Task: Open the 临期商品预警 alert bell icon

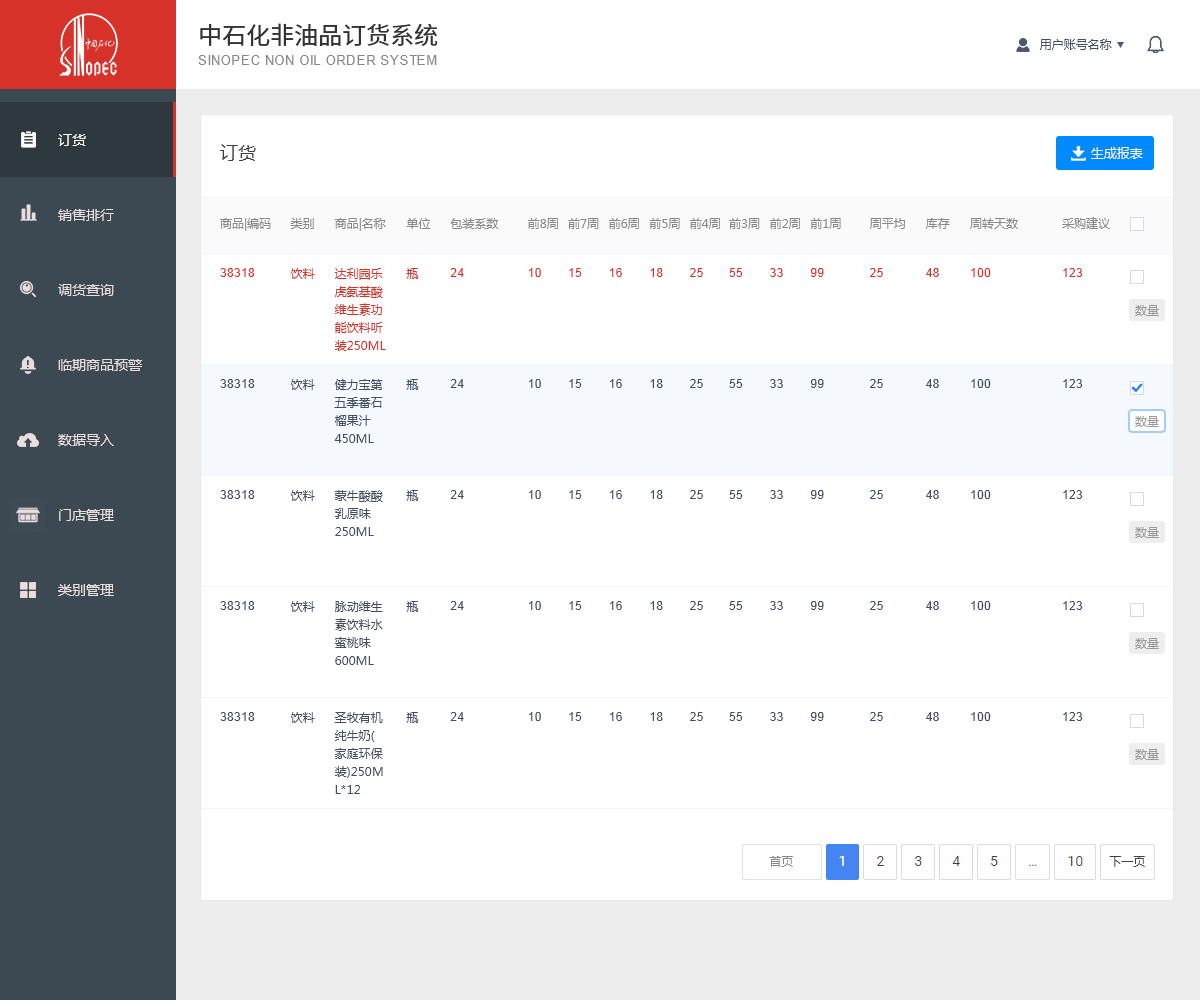Action: coord(29,365)
